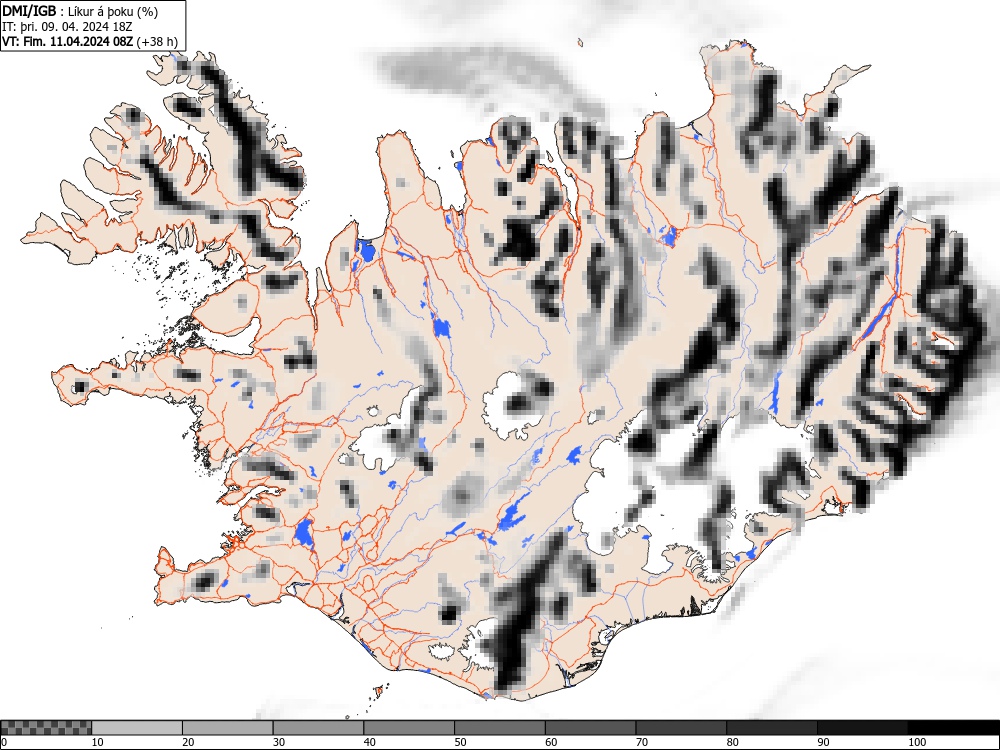Click the 30-40 percent legend swatch
Screen dimensions: 1000x750
(318, 728)
